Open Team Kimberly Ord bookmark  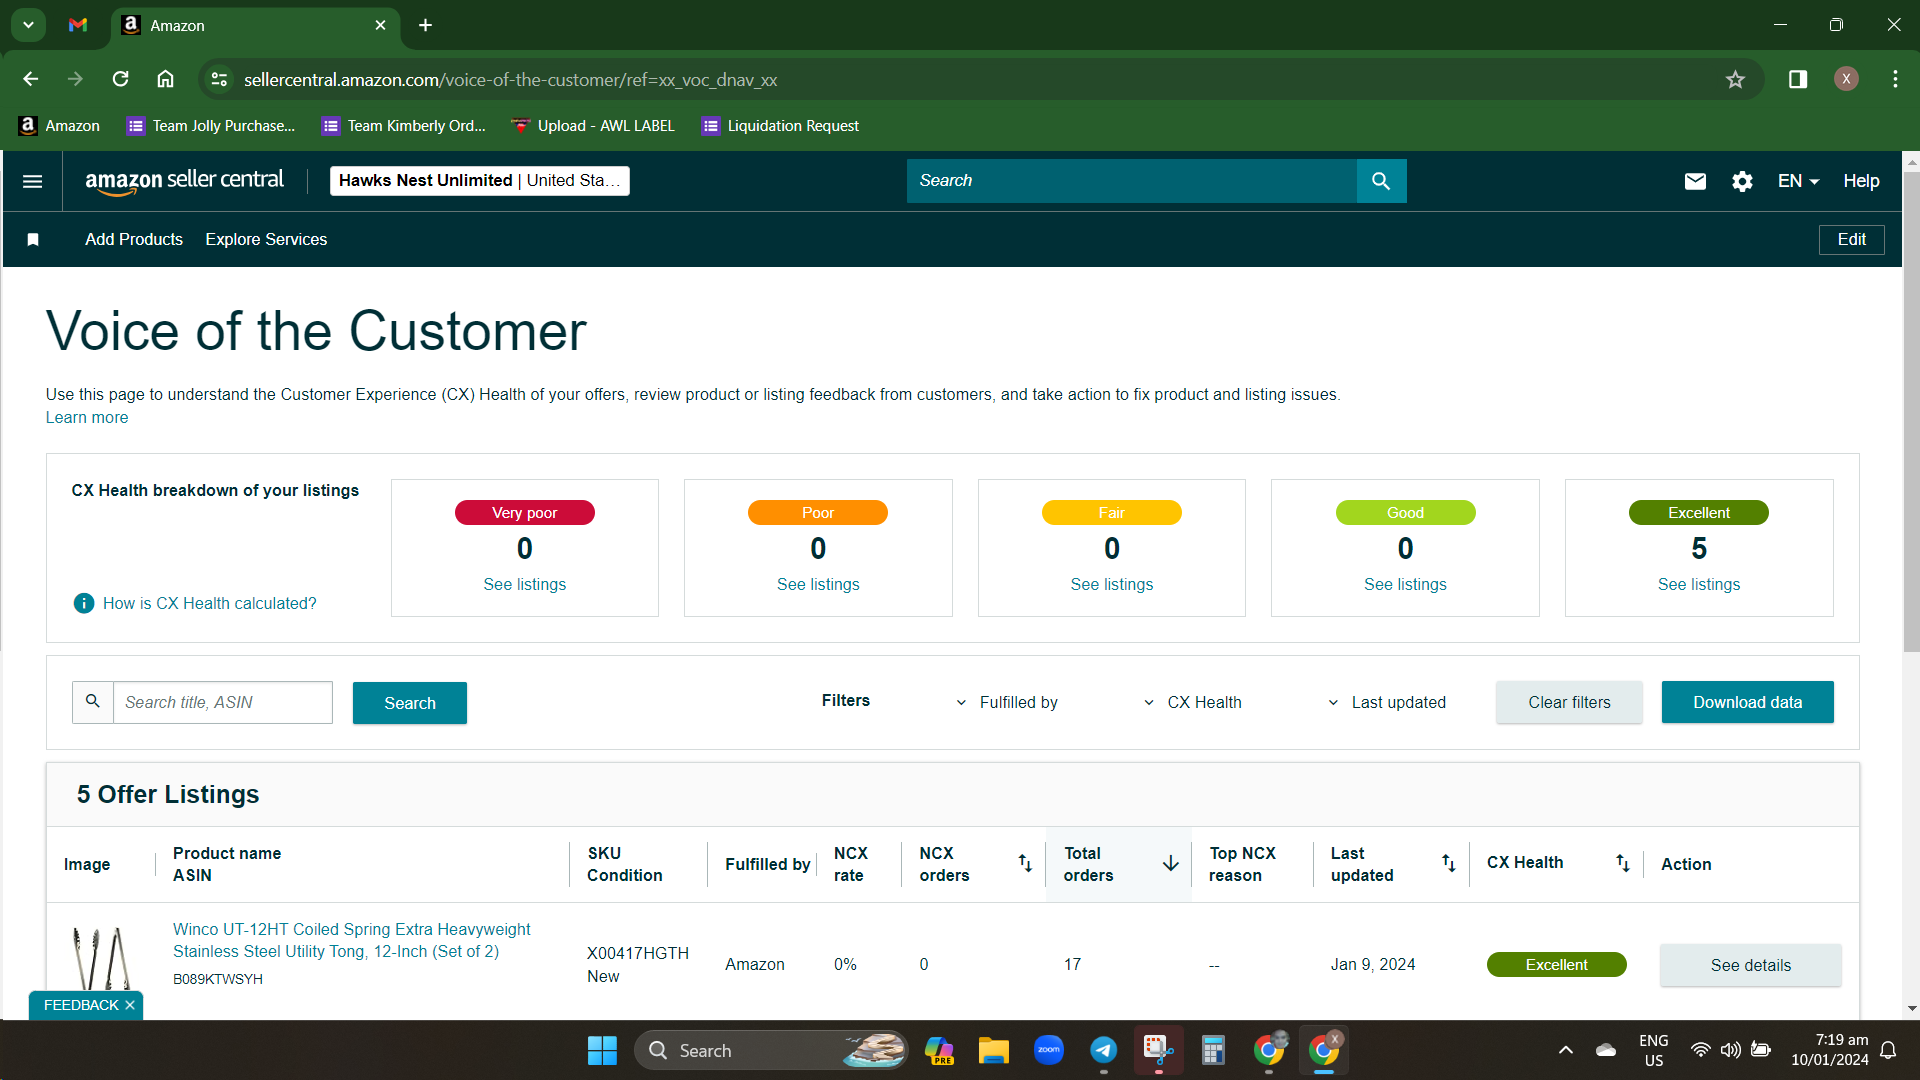click(x=404, y=126)
